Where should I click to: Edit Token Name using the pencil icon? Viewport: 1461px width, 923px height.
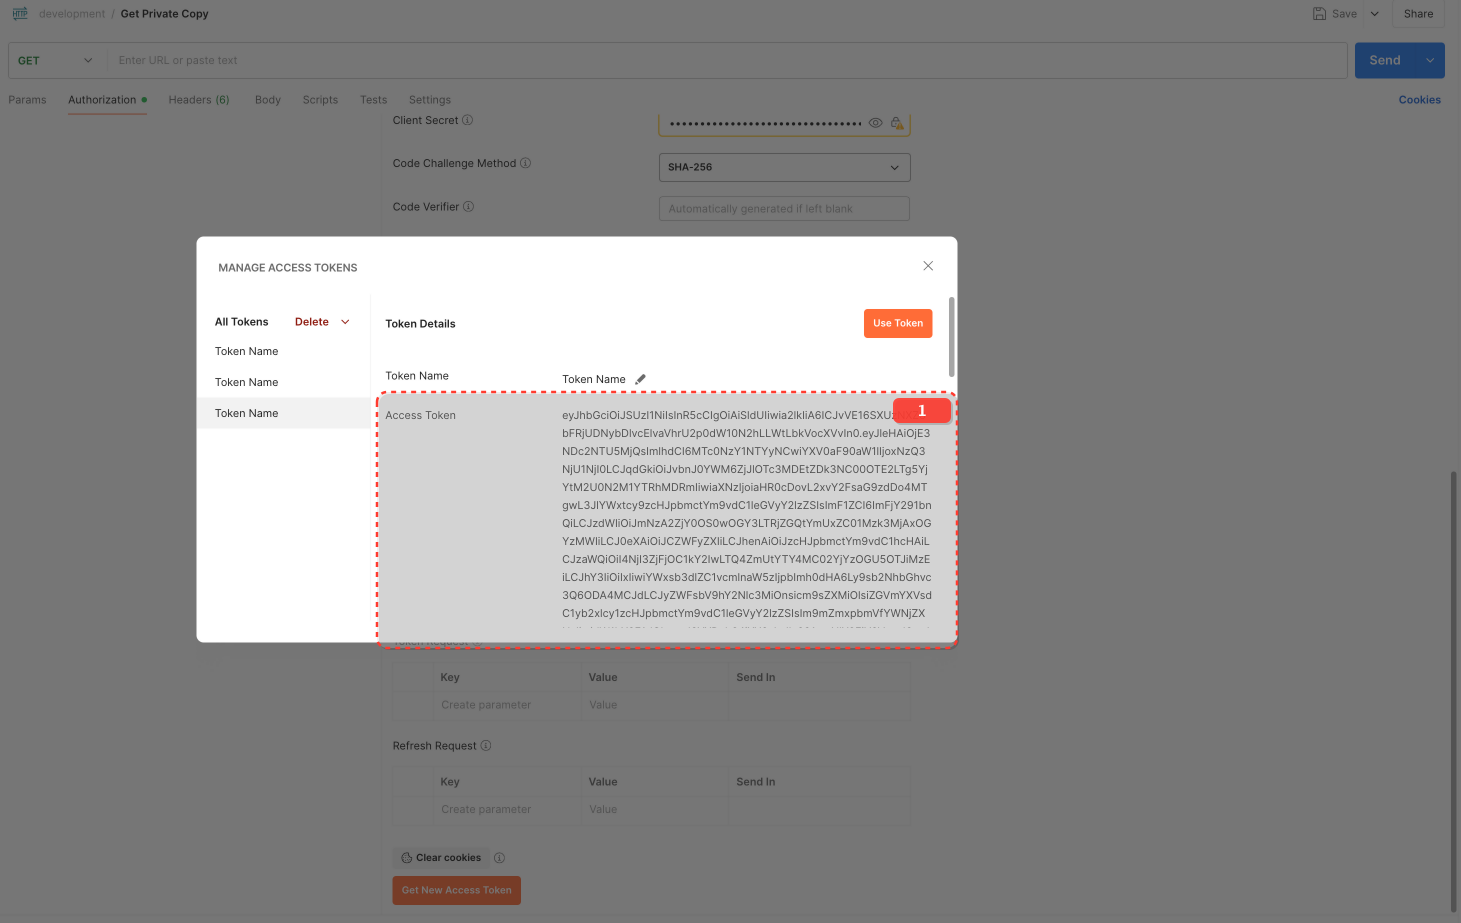pos(640,378)
